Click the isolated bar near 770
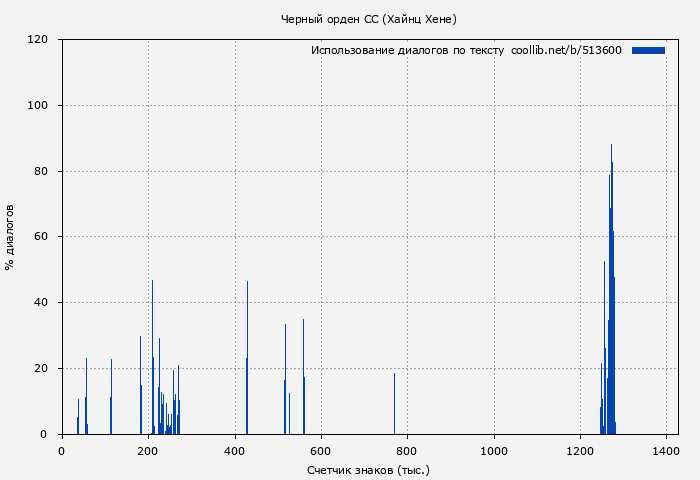The height and width of the screenshot is (480, 700). click(394, 404)
